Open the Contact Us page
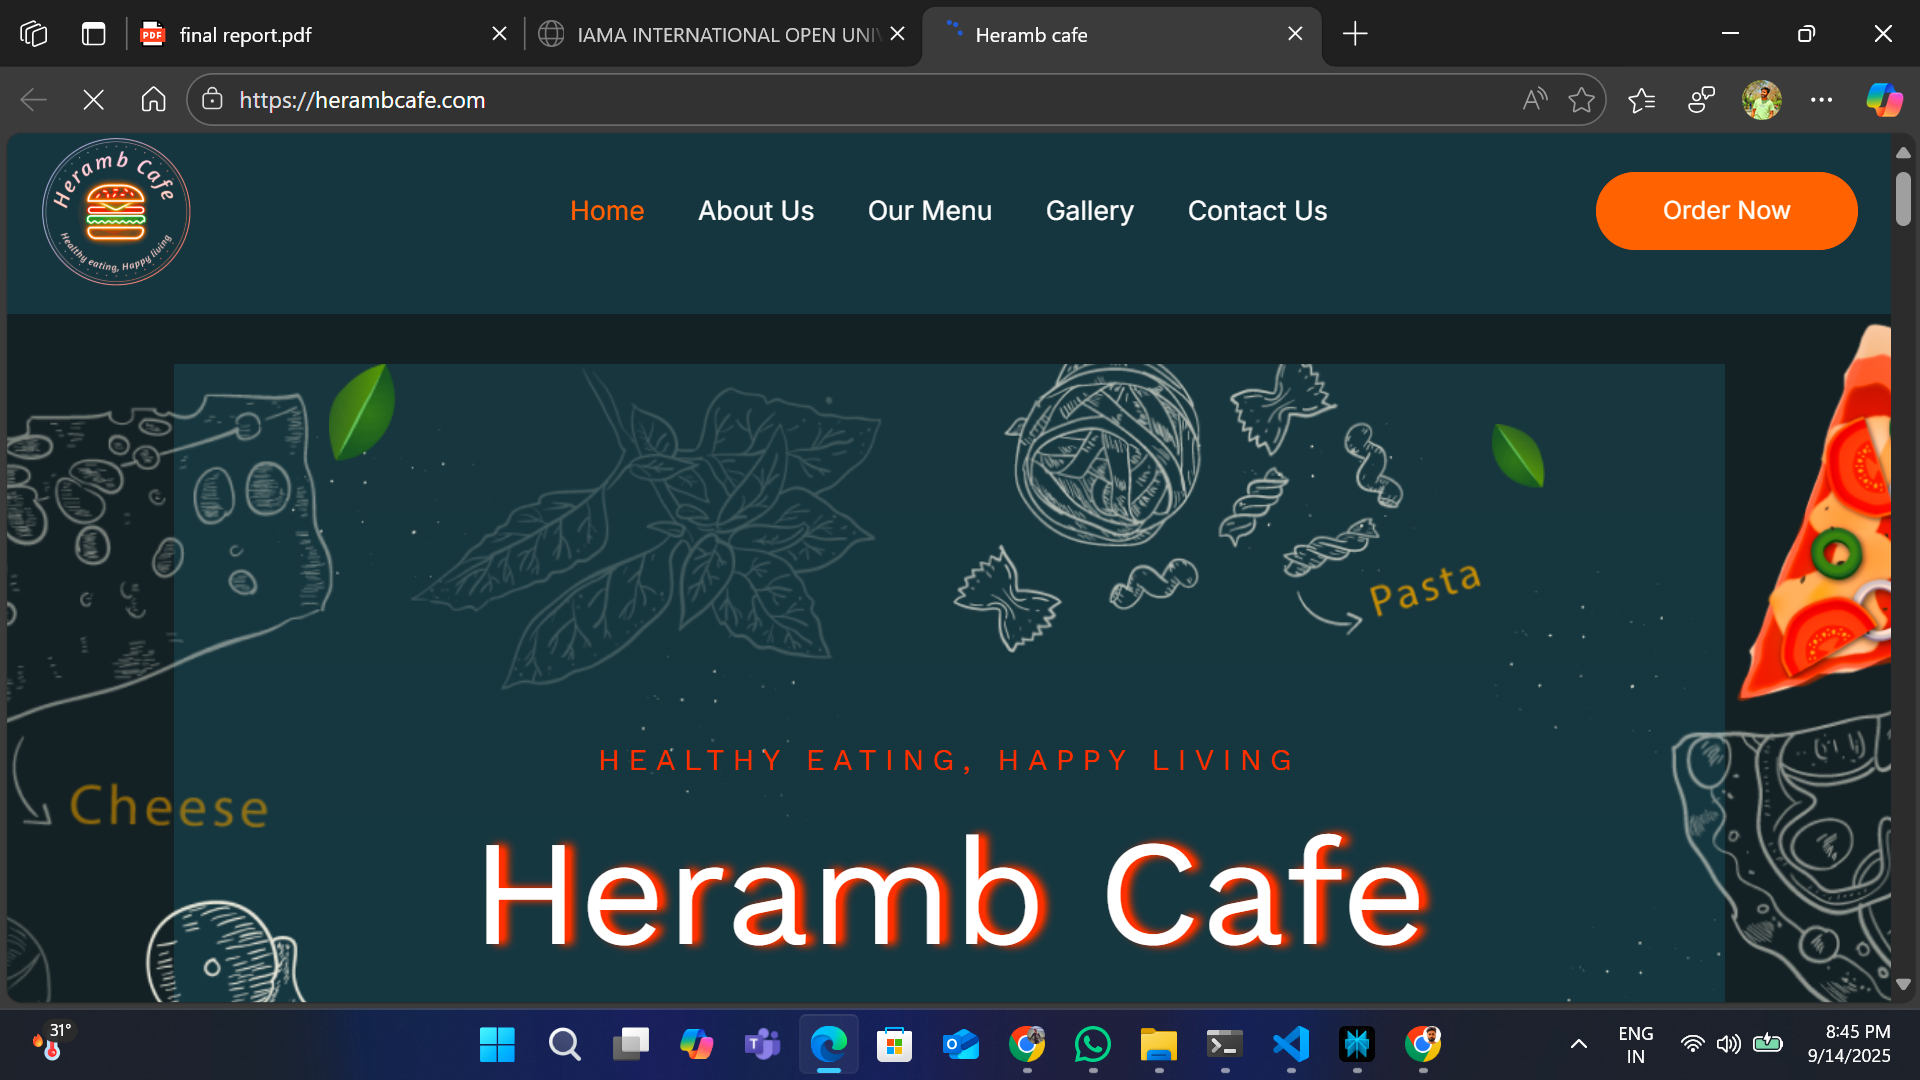This screenshot has height=1080, width=1920. pos(1257,211)
